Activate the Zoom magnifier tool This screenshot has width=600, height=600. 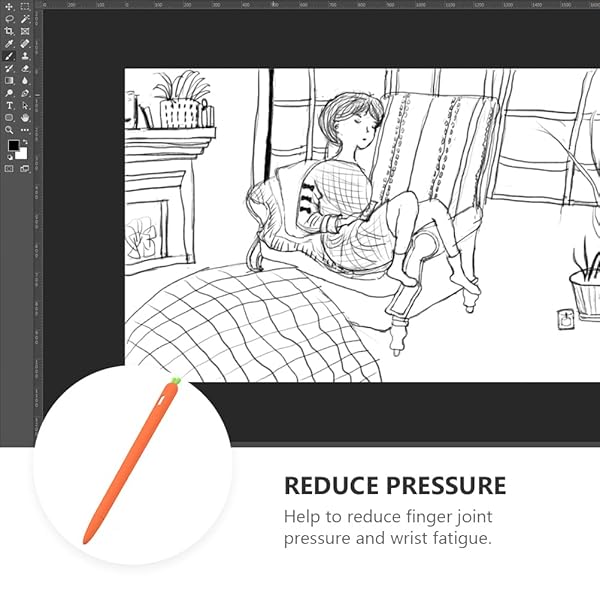(10, 130)
